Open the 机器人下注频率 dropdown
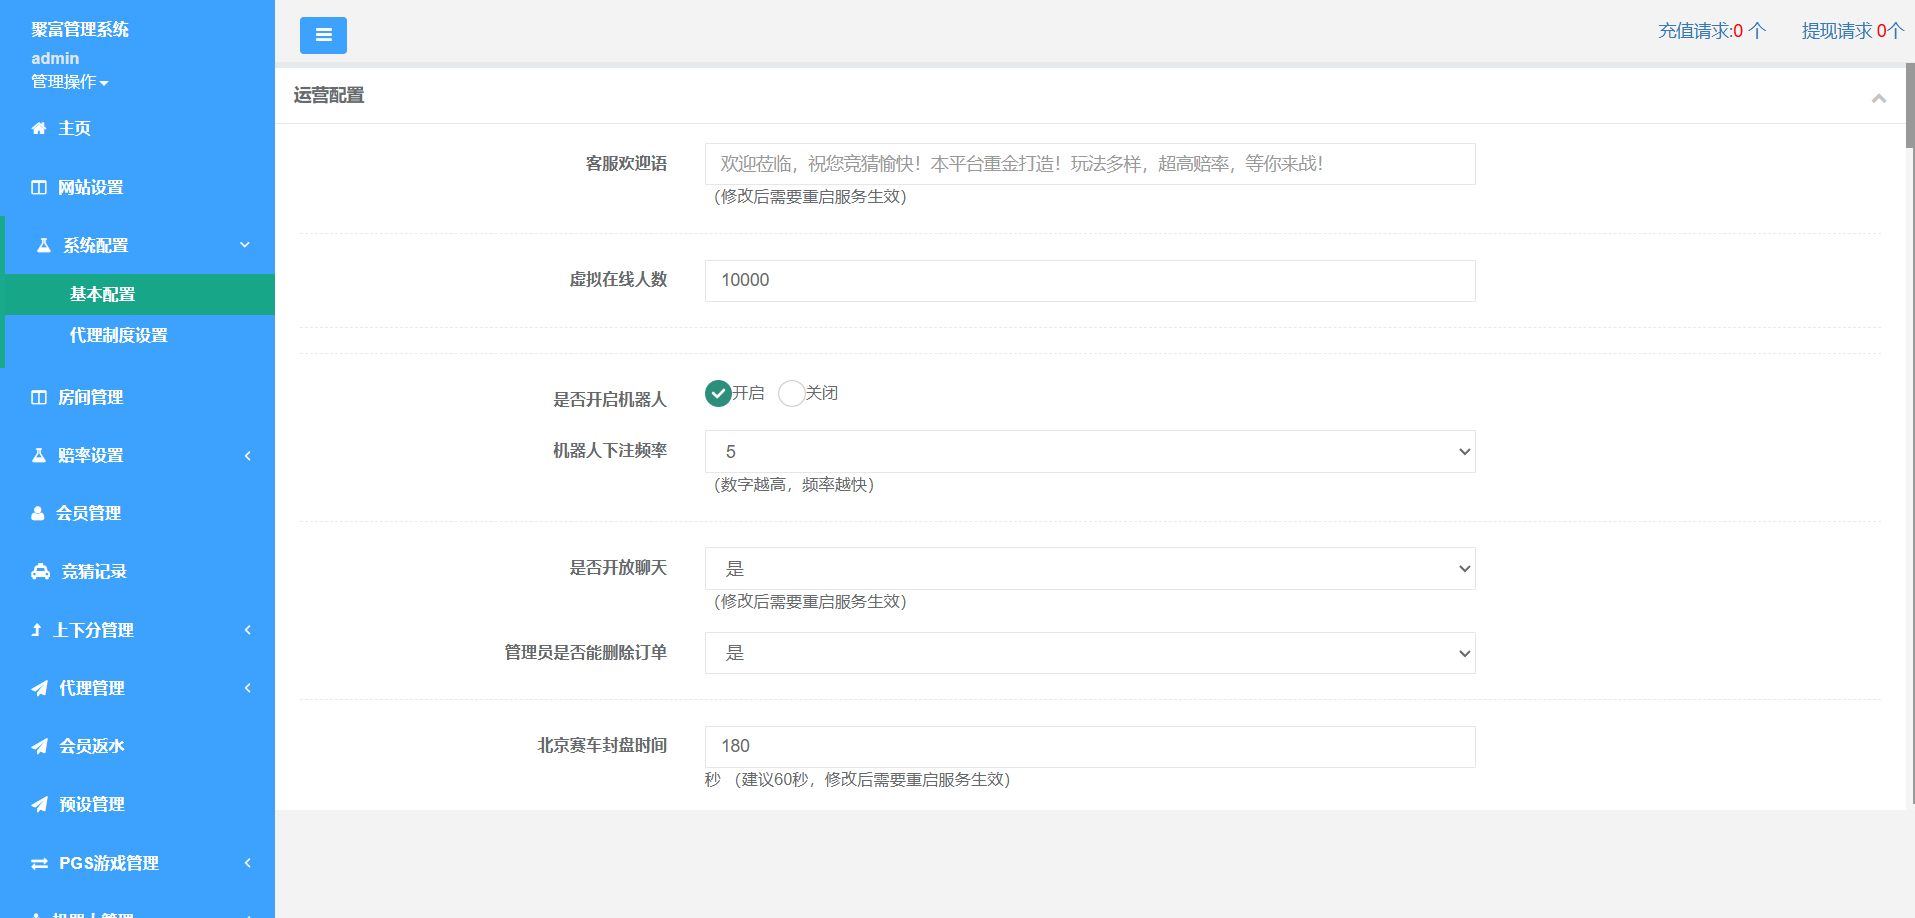 tap(1090, 452)
